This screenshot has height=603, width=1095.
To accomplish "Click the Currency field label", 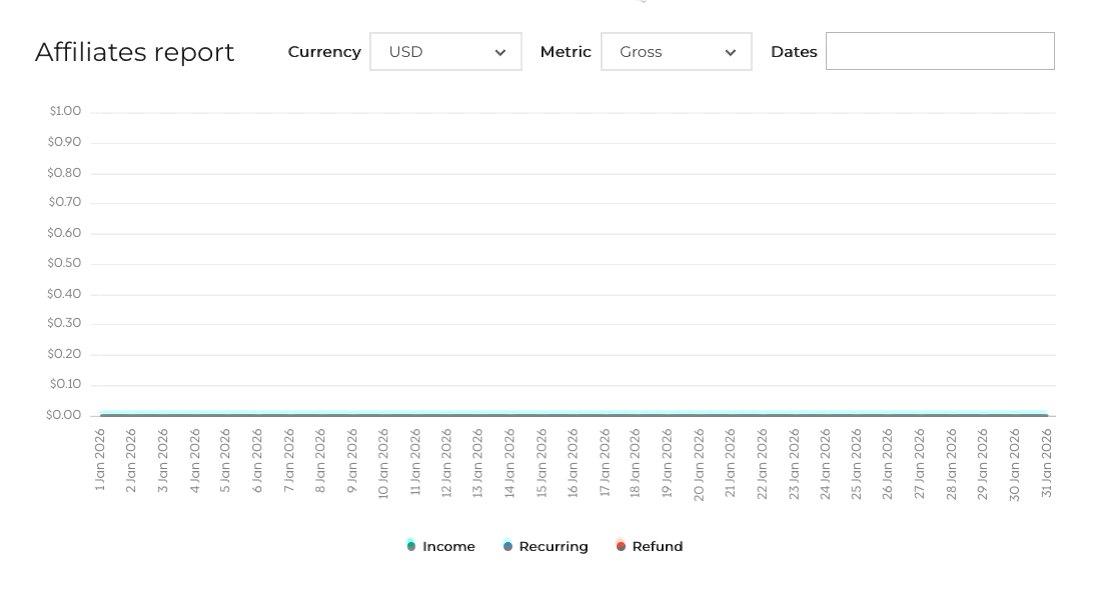I will click(x=324, y=52).
